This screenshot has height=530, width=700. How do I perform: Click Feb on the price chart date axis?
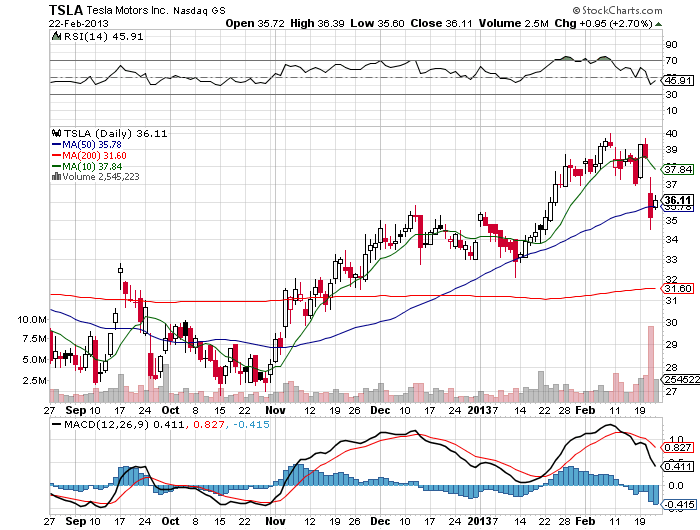tap(585, 410)
